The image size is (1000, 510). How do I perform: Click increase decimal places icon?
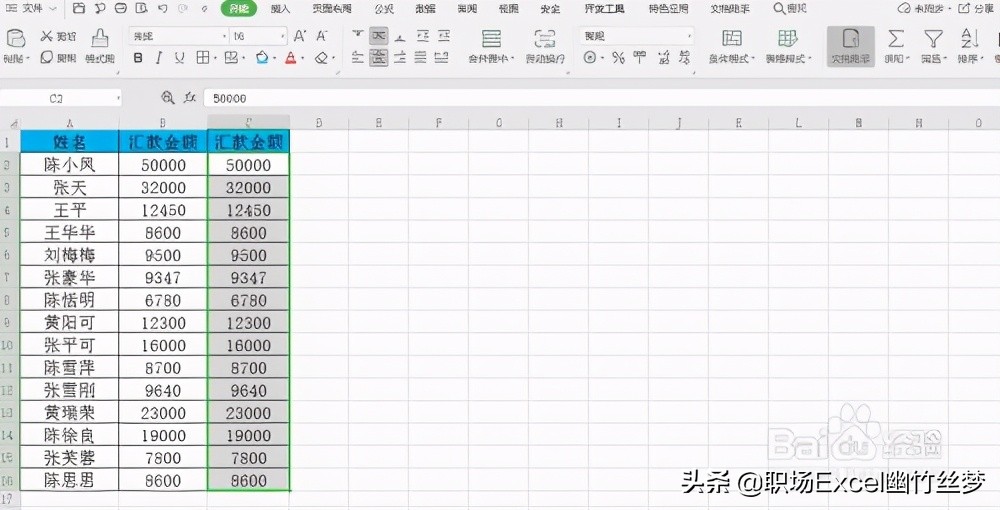pyautogui.click(x=663, y=58)
